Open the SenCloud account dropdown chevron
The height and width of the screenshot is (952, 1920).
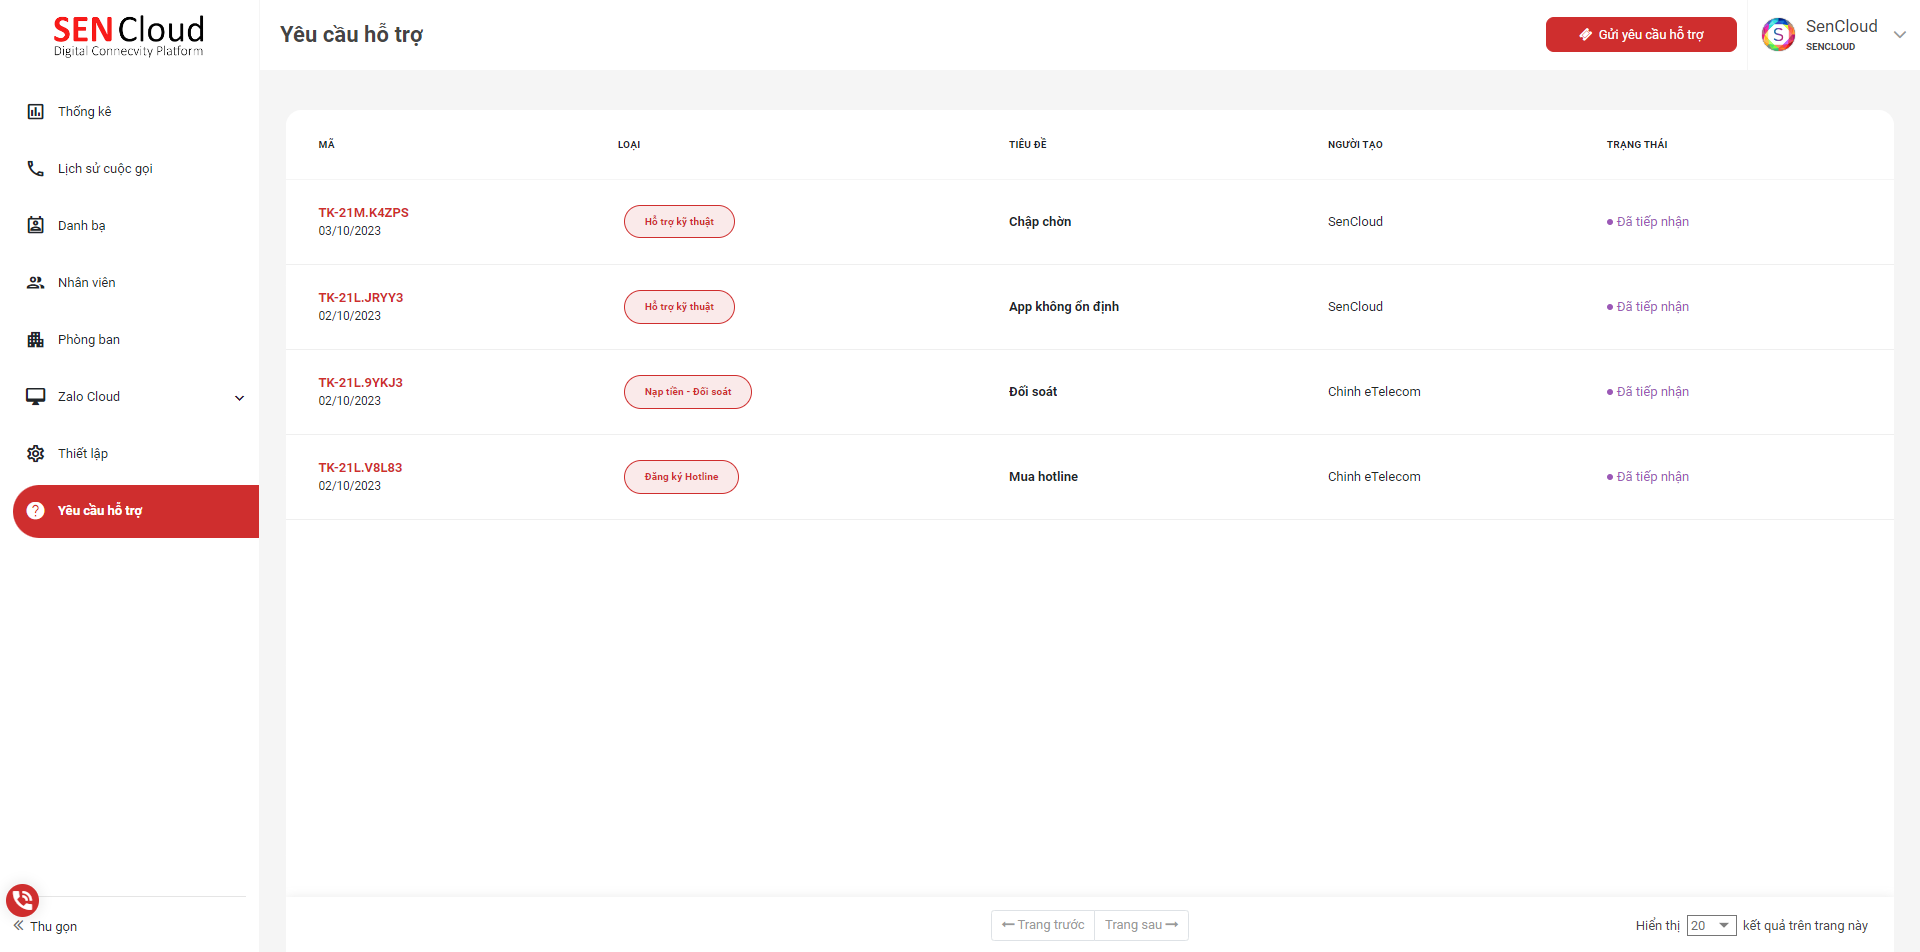click(1899, 35)
